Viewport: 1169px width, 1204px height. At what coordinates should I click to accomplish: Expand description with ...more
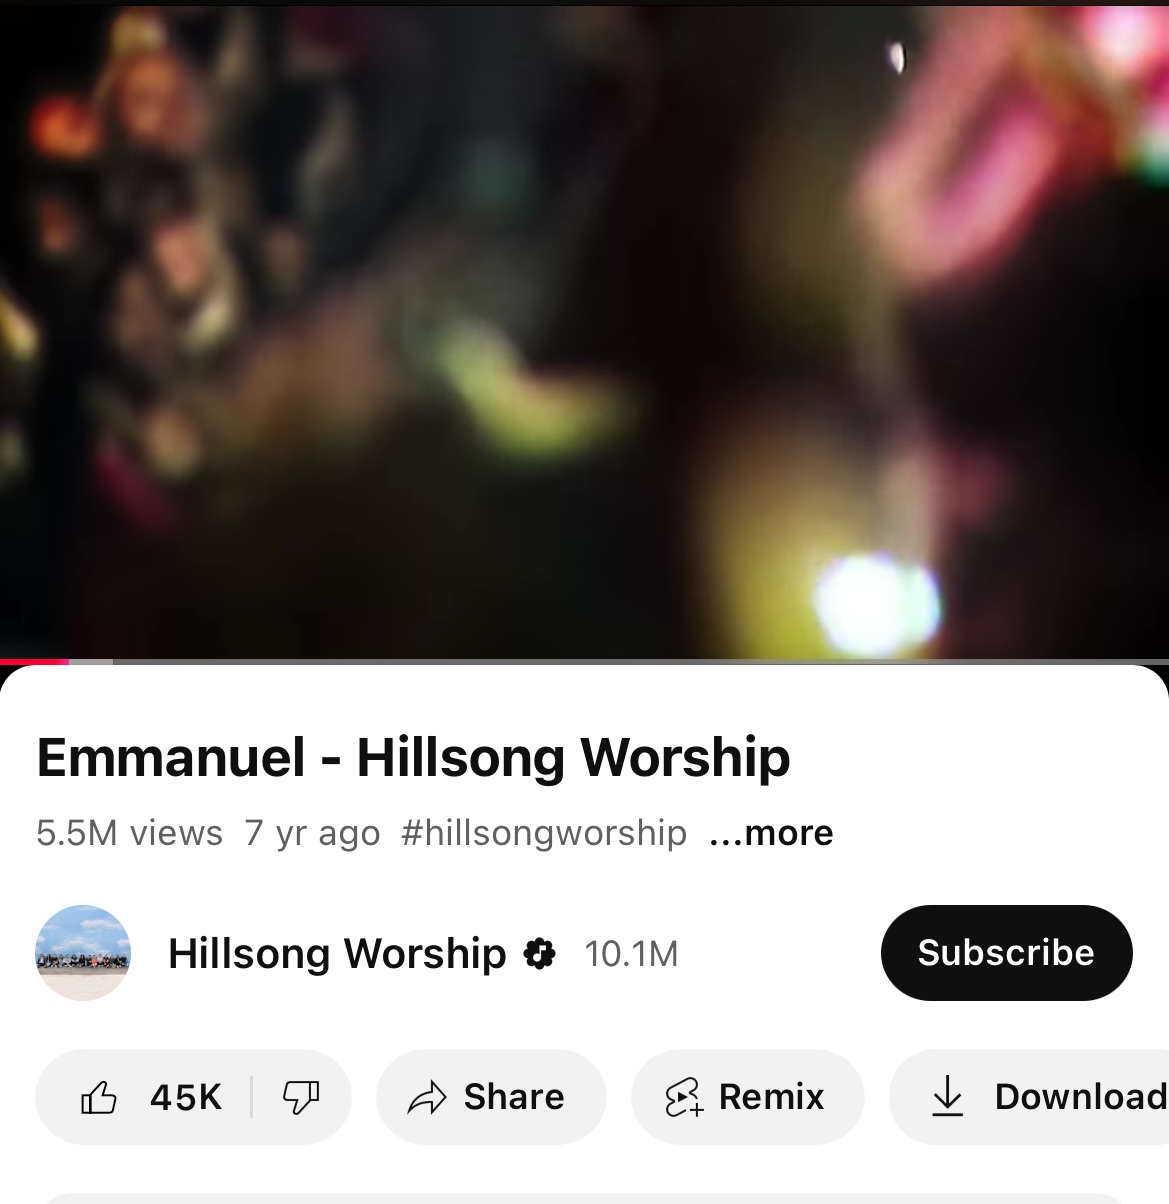pyautogui.click(x=771, y=832)
